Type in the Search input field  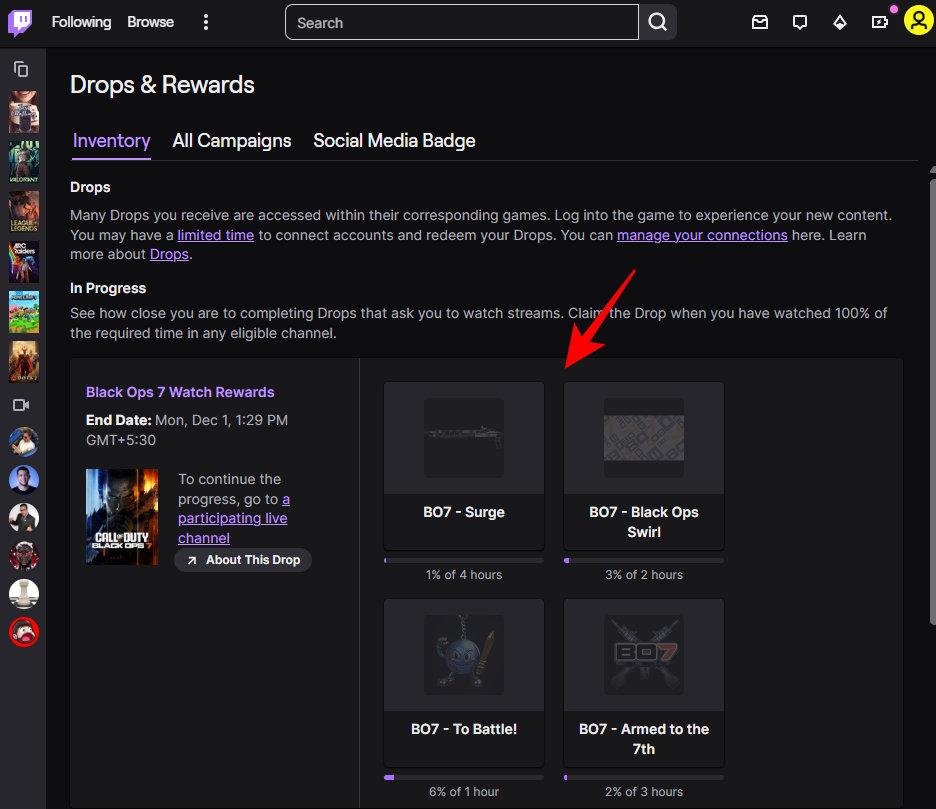(461, 22)
